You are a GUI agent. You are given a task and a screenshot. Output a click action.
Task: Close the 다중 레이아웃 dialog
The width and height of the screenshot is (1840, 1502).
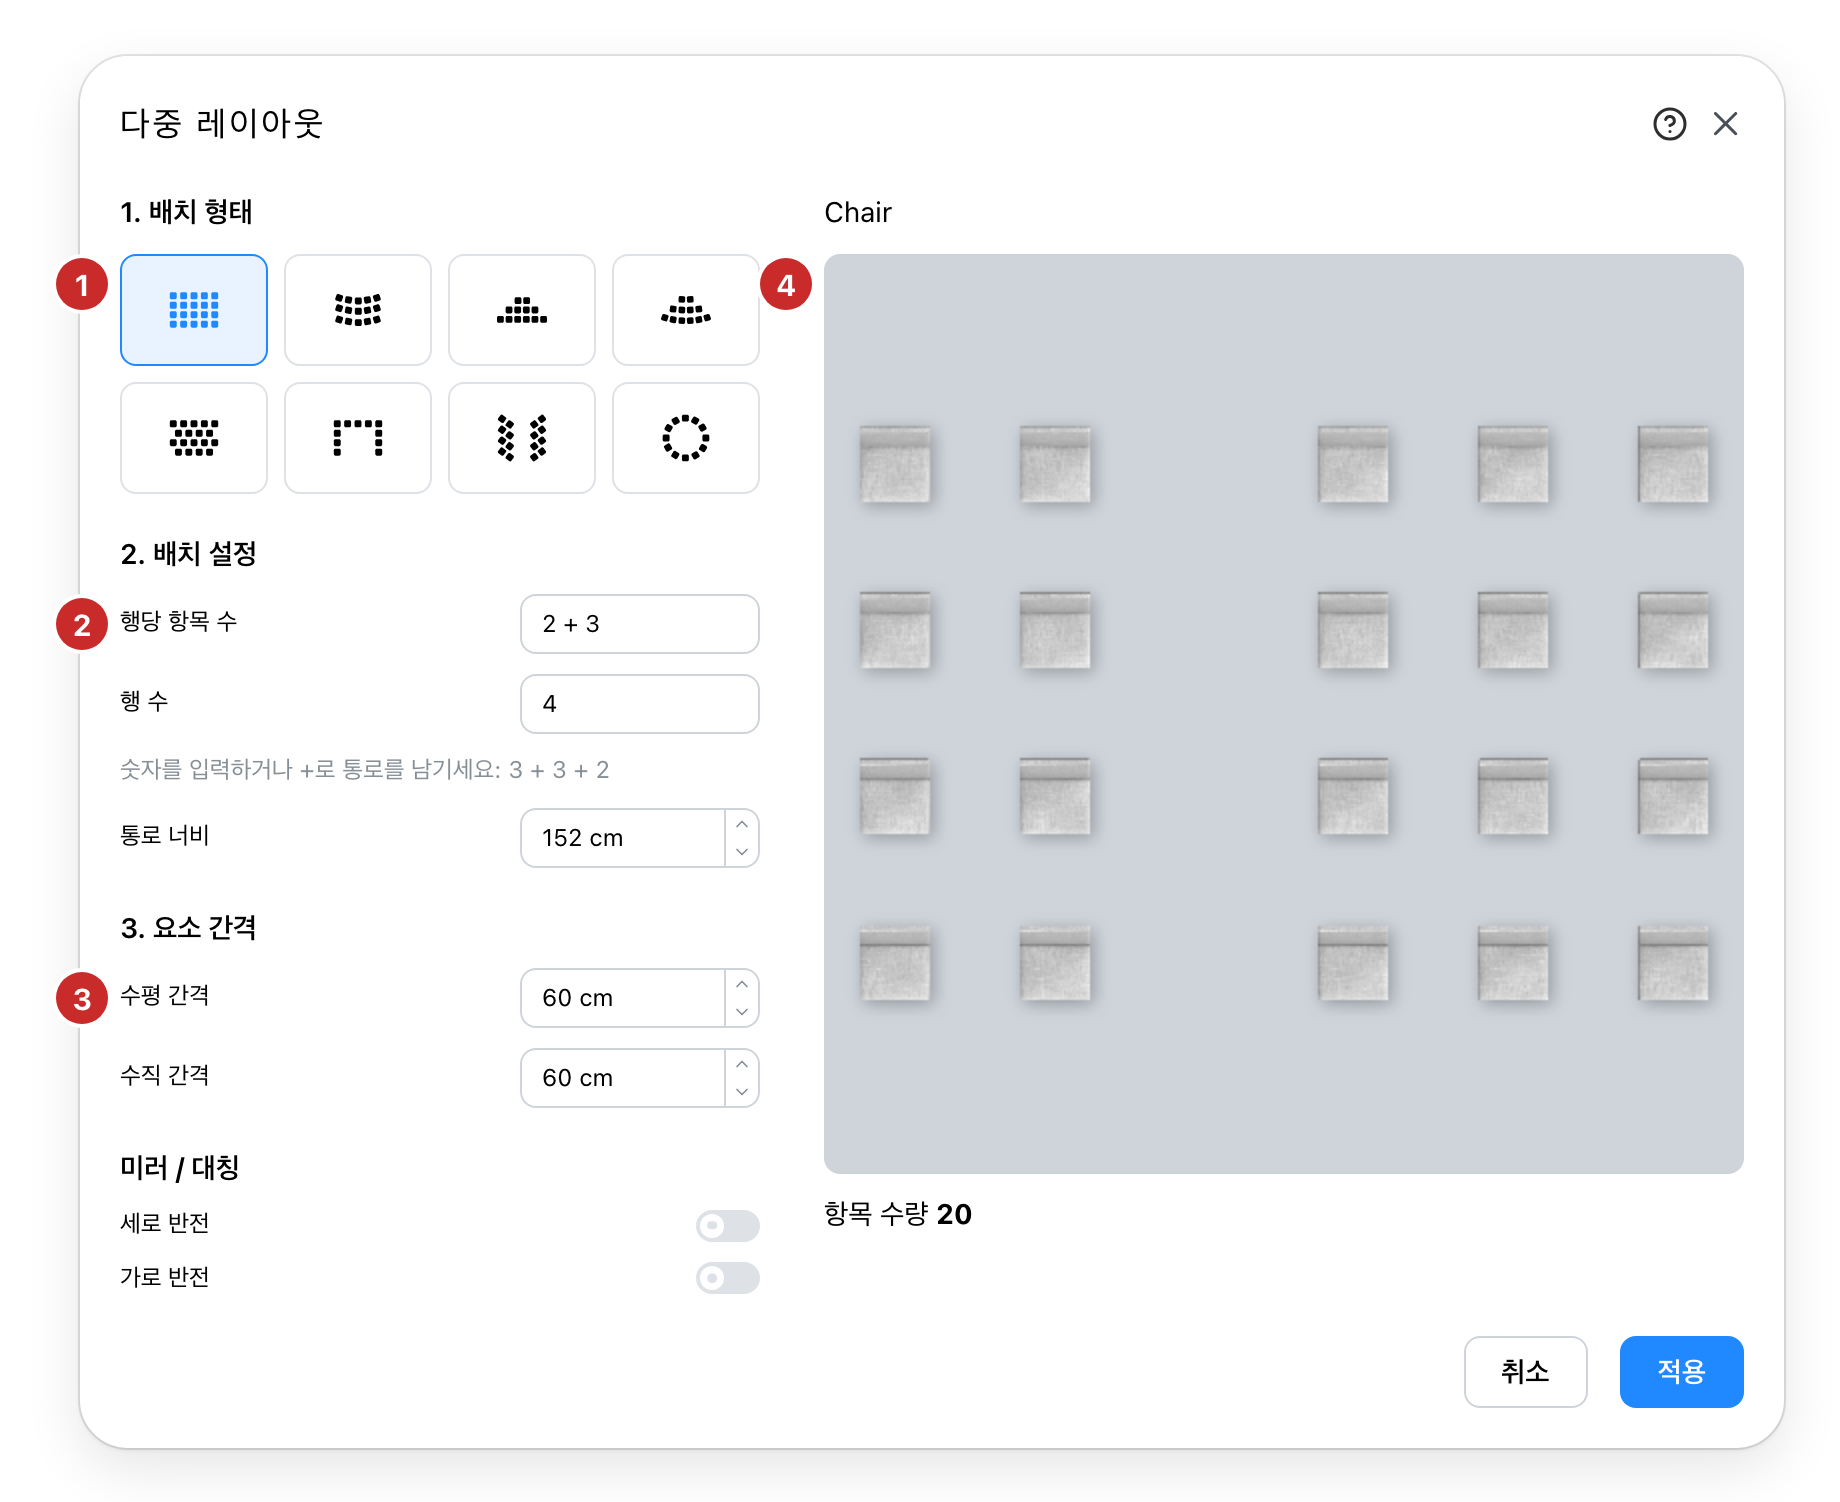click(1725, 124)
